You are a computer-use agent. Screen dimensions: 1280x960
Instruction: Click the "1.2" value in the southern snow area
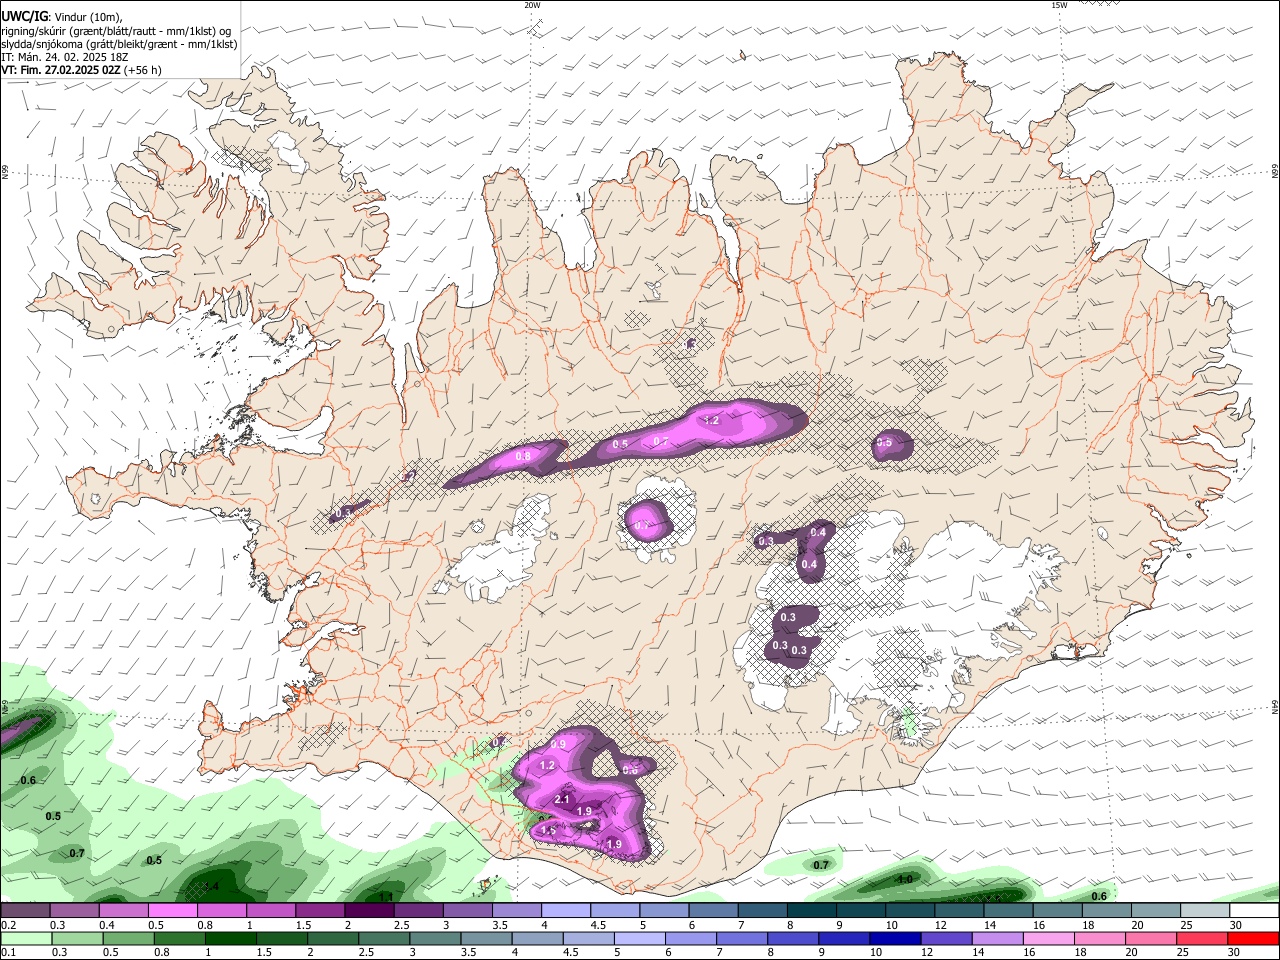547,766
